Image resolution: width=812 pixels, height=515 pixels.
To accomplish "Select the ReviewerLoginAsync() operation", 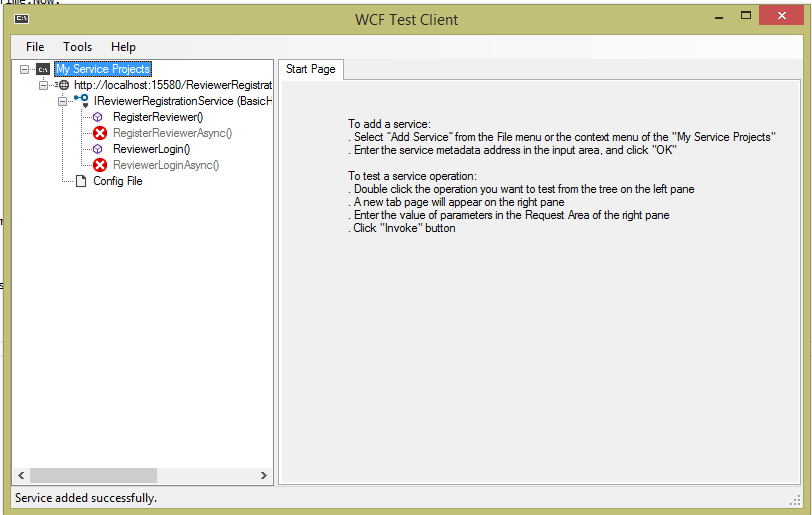I will point(166,165).
